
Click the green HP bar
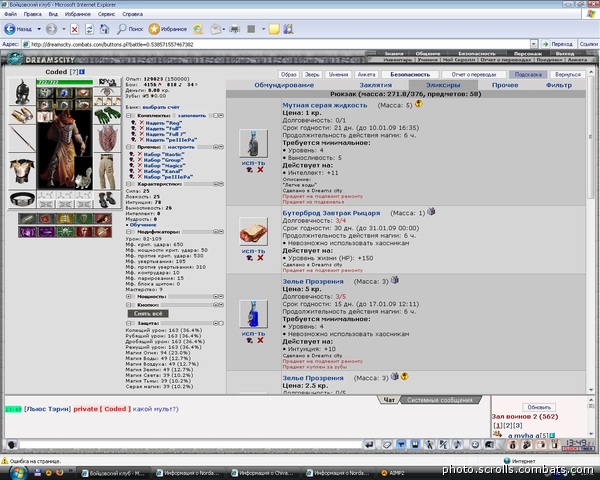(x=64, y=82)
